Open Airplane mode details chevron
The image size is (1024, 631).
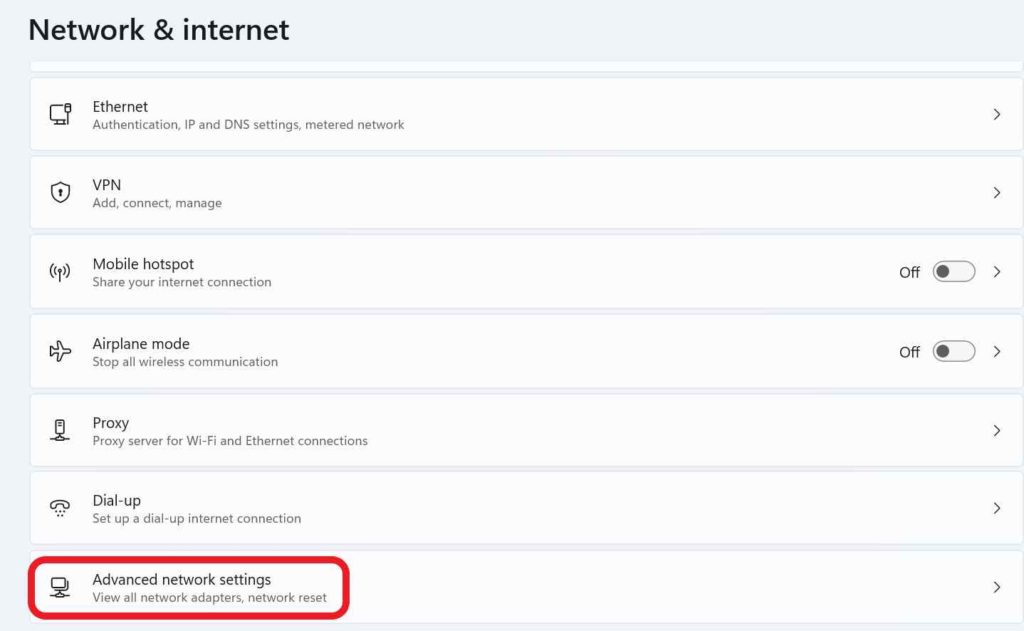pyautogui.click(x=997, y=351)
